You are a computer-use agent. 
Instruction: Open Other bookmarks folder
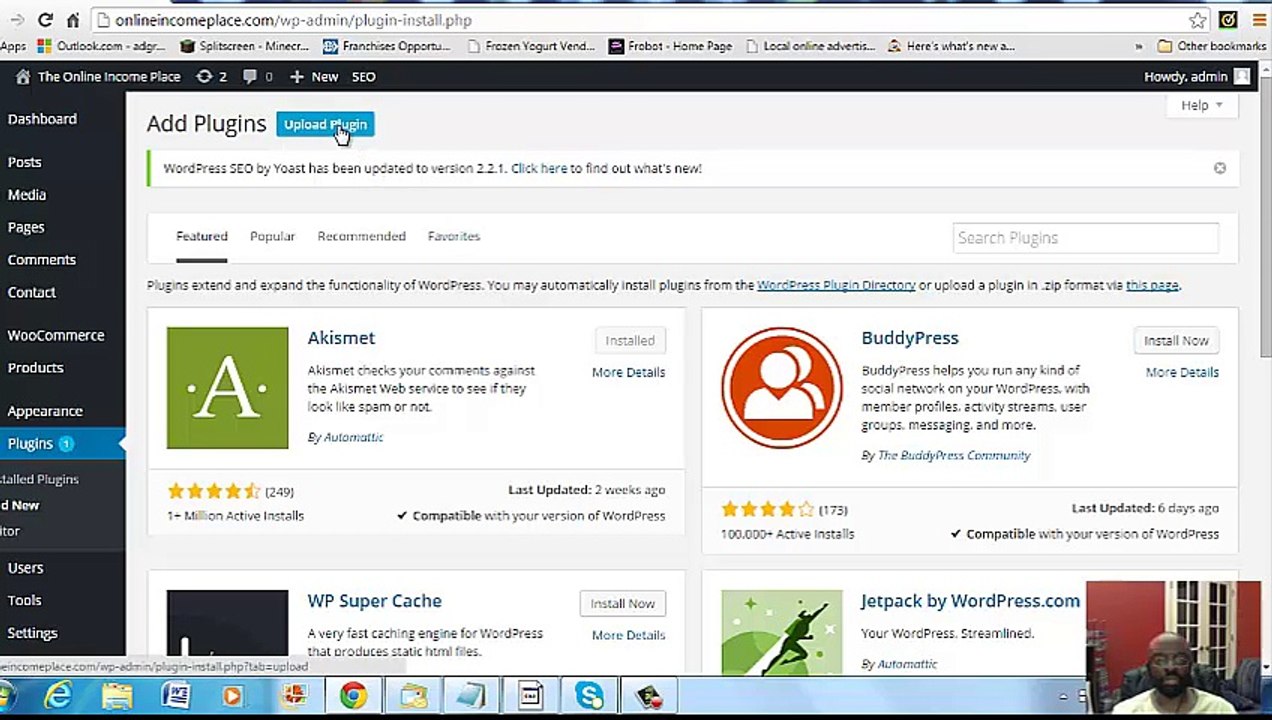1212,46
